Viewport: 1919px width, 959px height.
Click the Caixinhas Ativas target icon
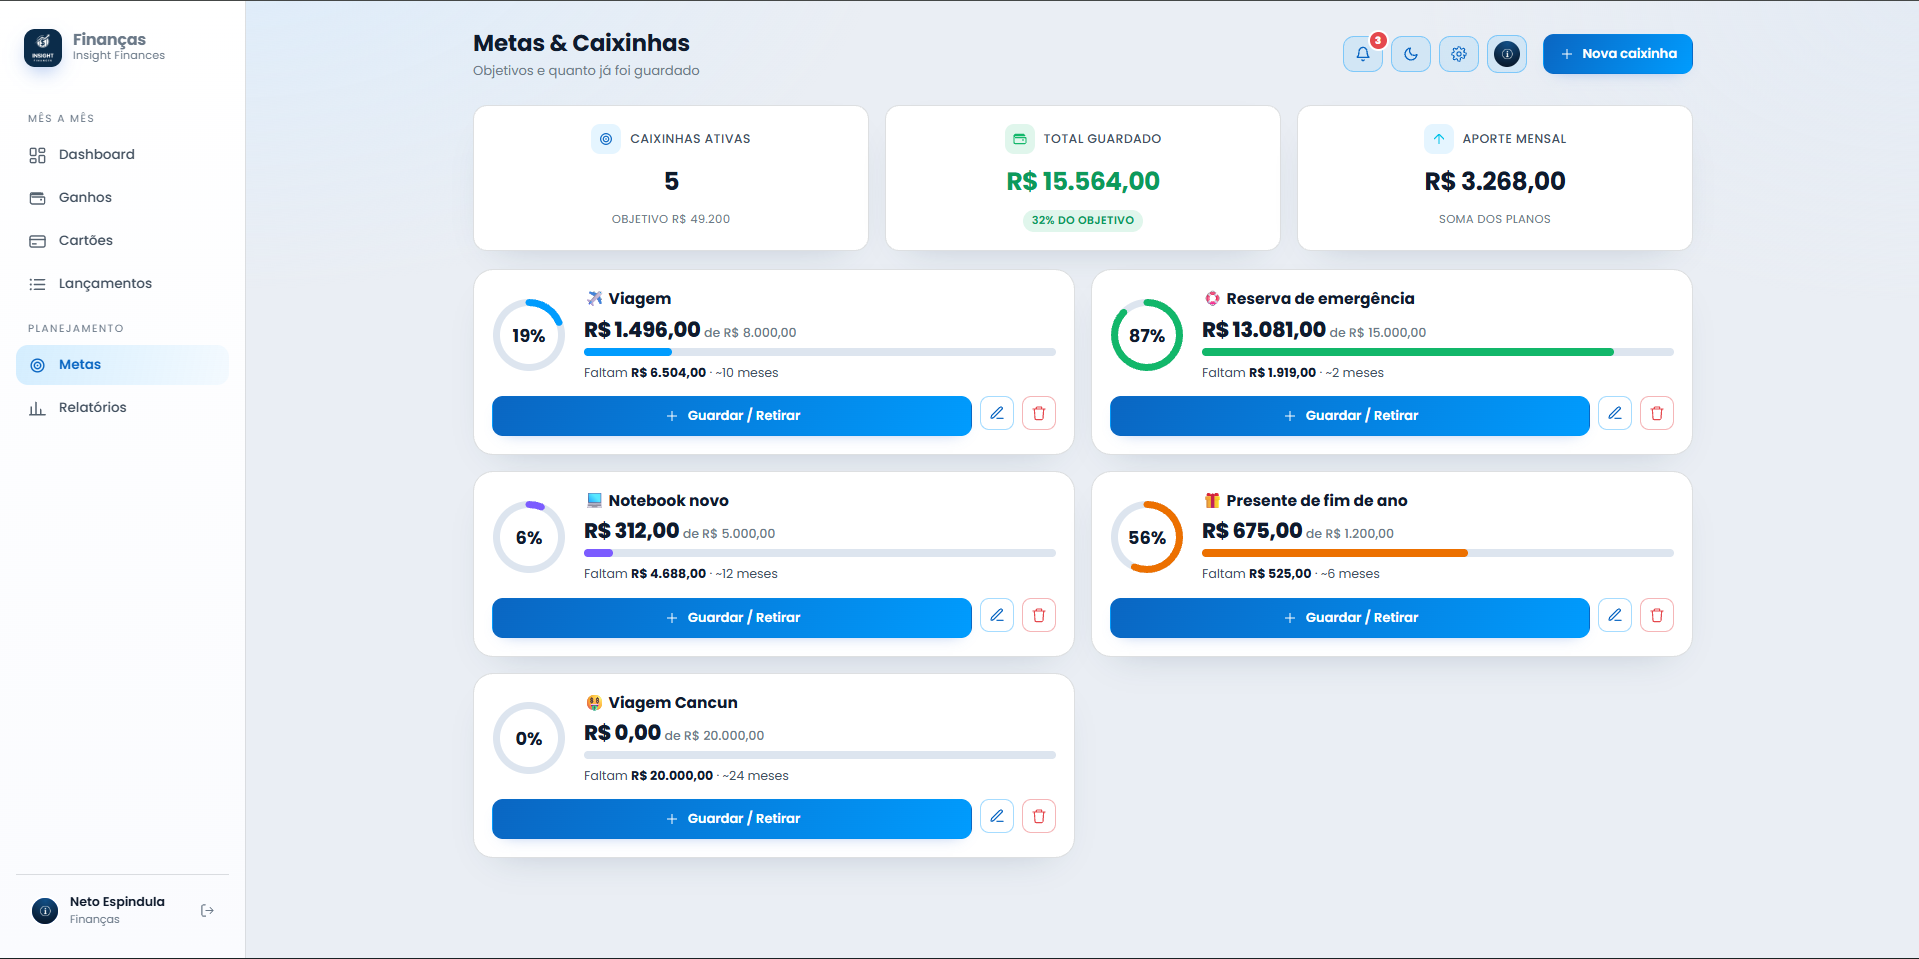606,139
